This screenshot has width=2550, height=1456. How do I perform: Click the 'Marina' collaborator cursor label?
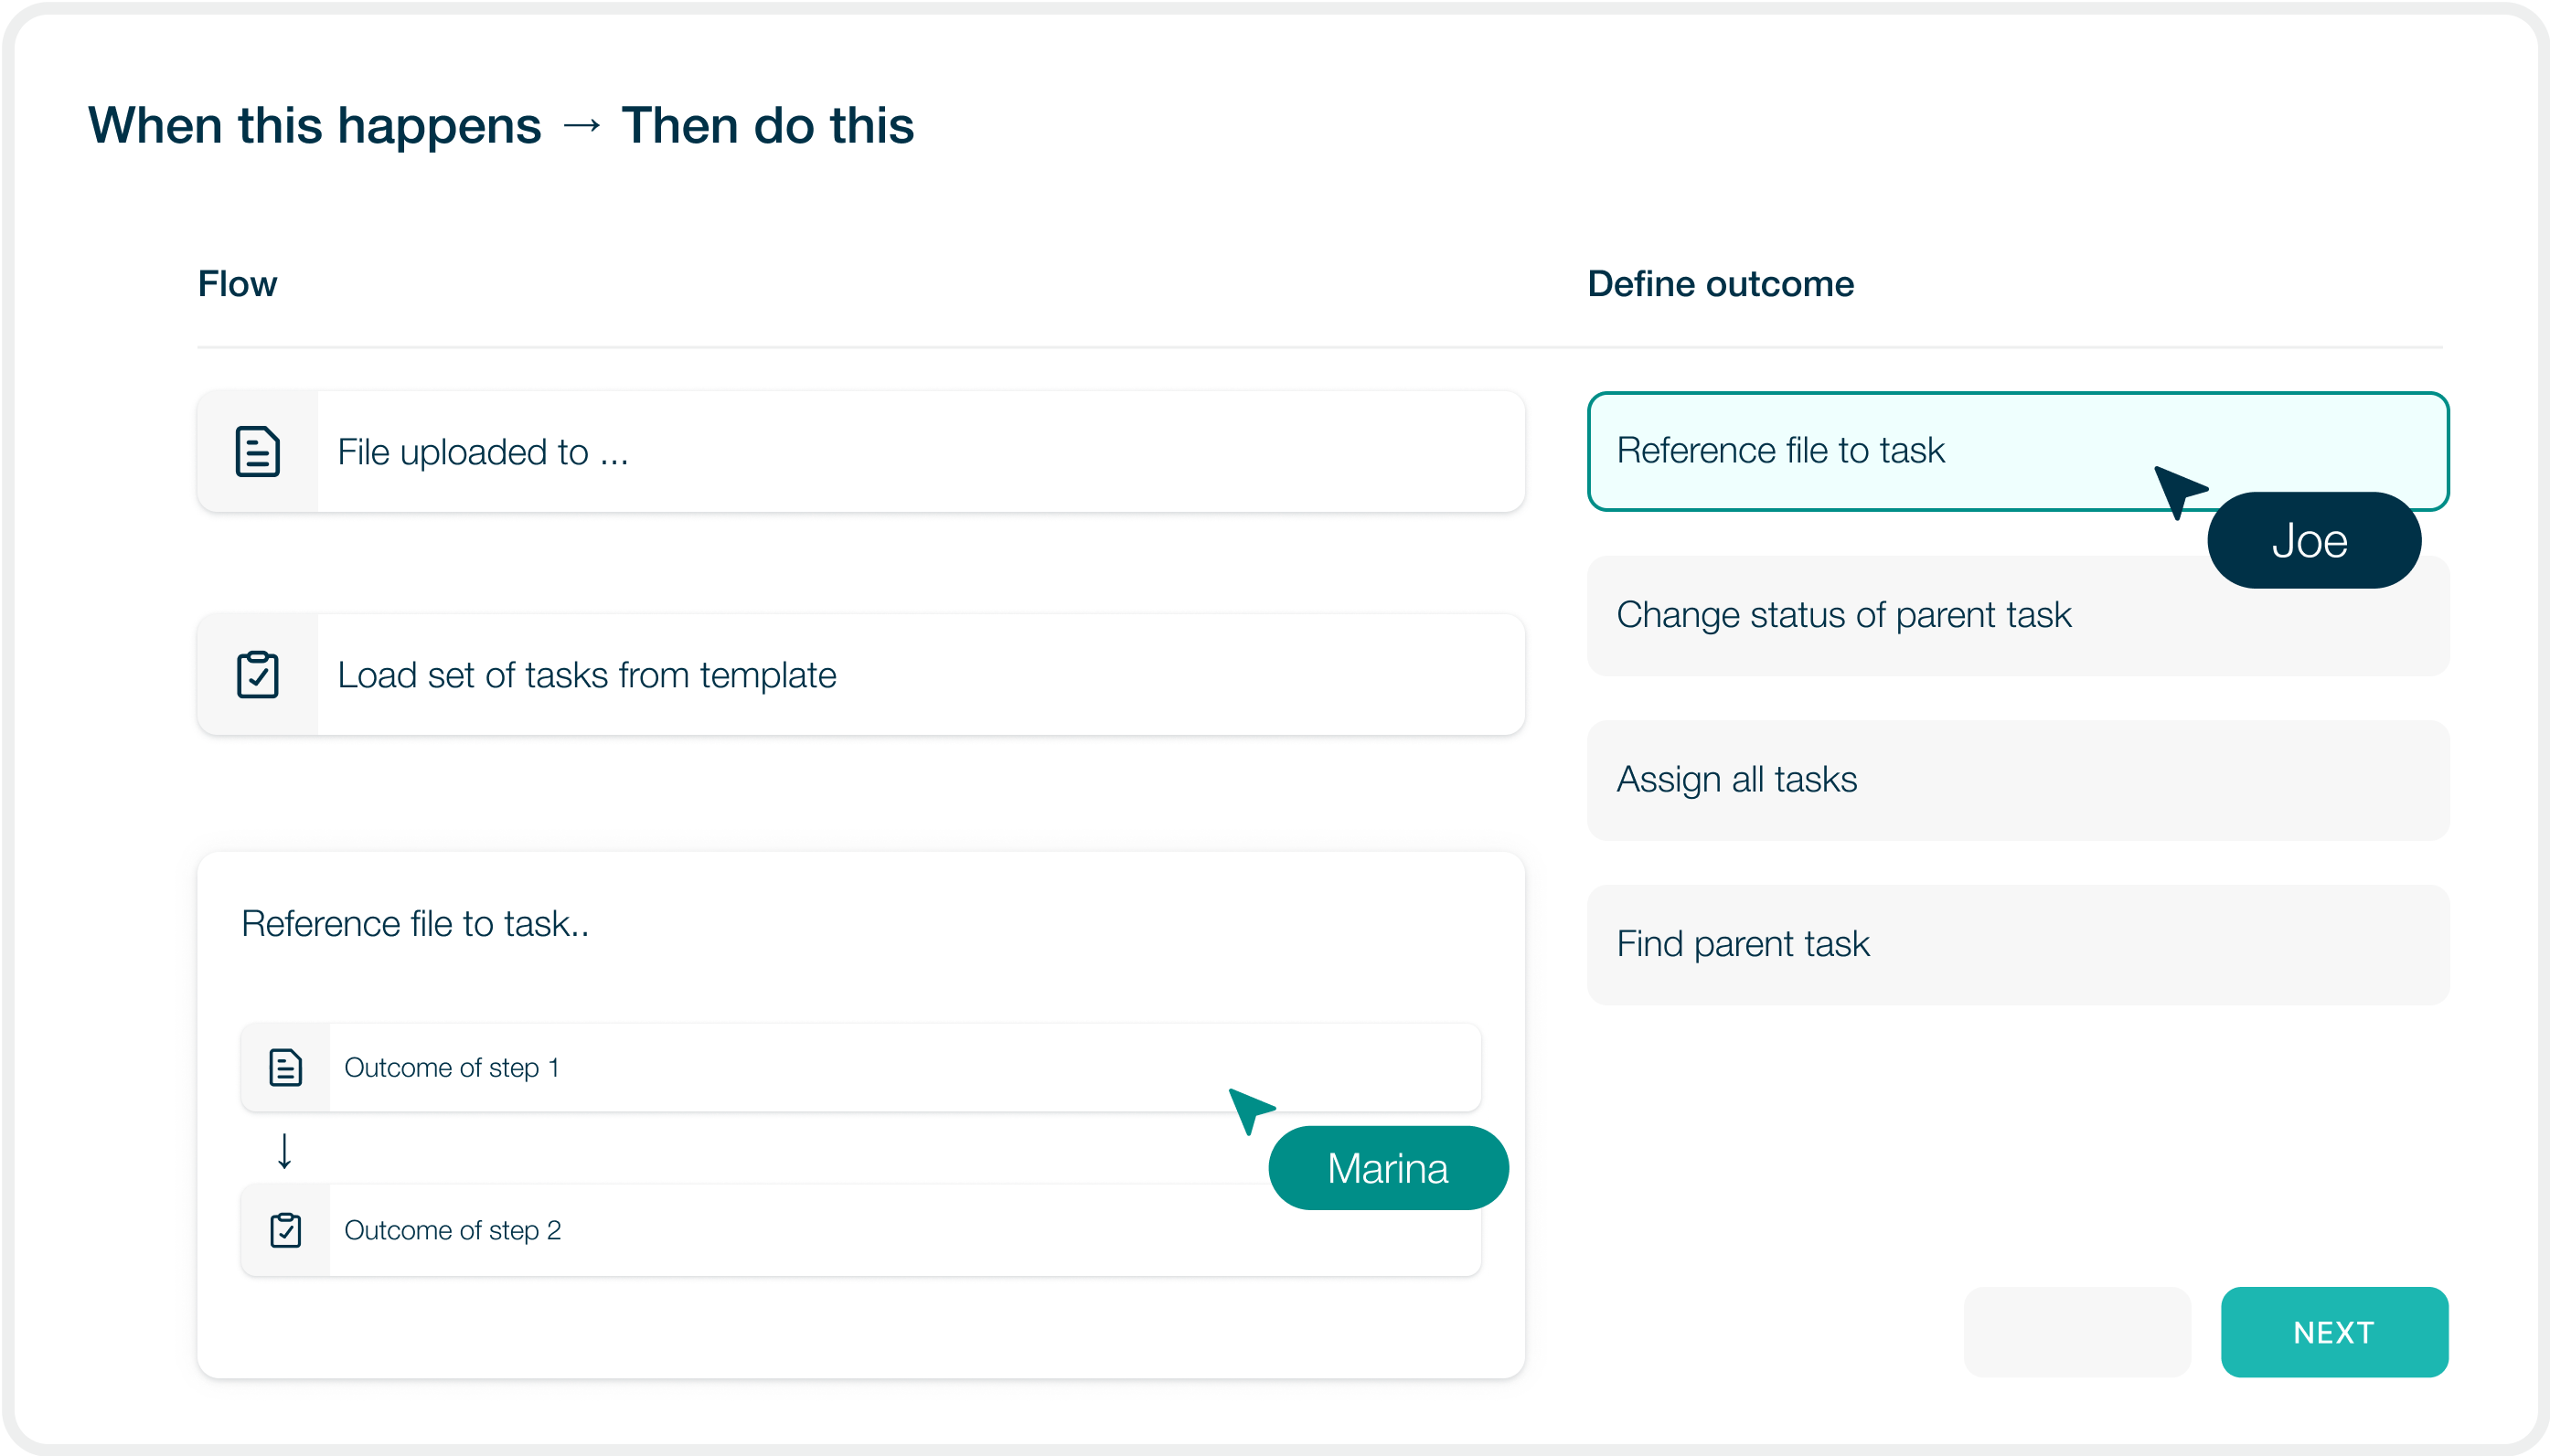coord(1388,1168)
